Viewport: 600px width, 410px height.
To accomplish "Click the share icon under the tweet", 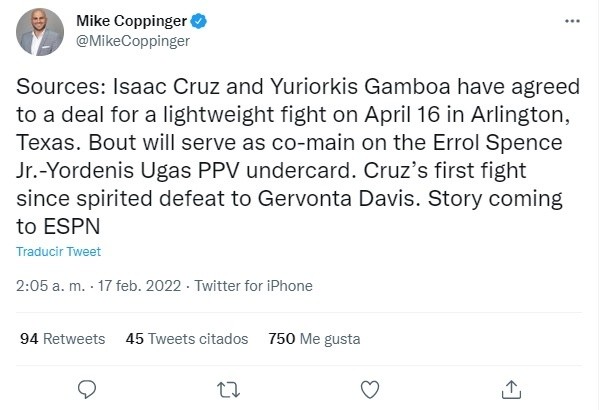I will [x=510, y=387].
